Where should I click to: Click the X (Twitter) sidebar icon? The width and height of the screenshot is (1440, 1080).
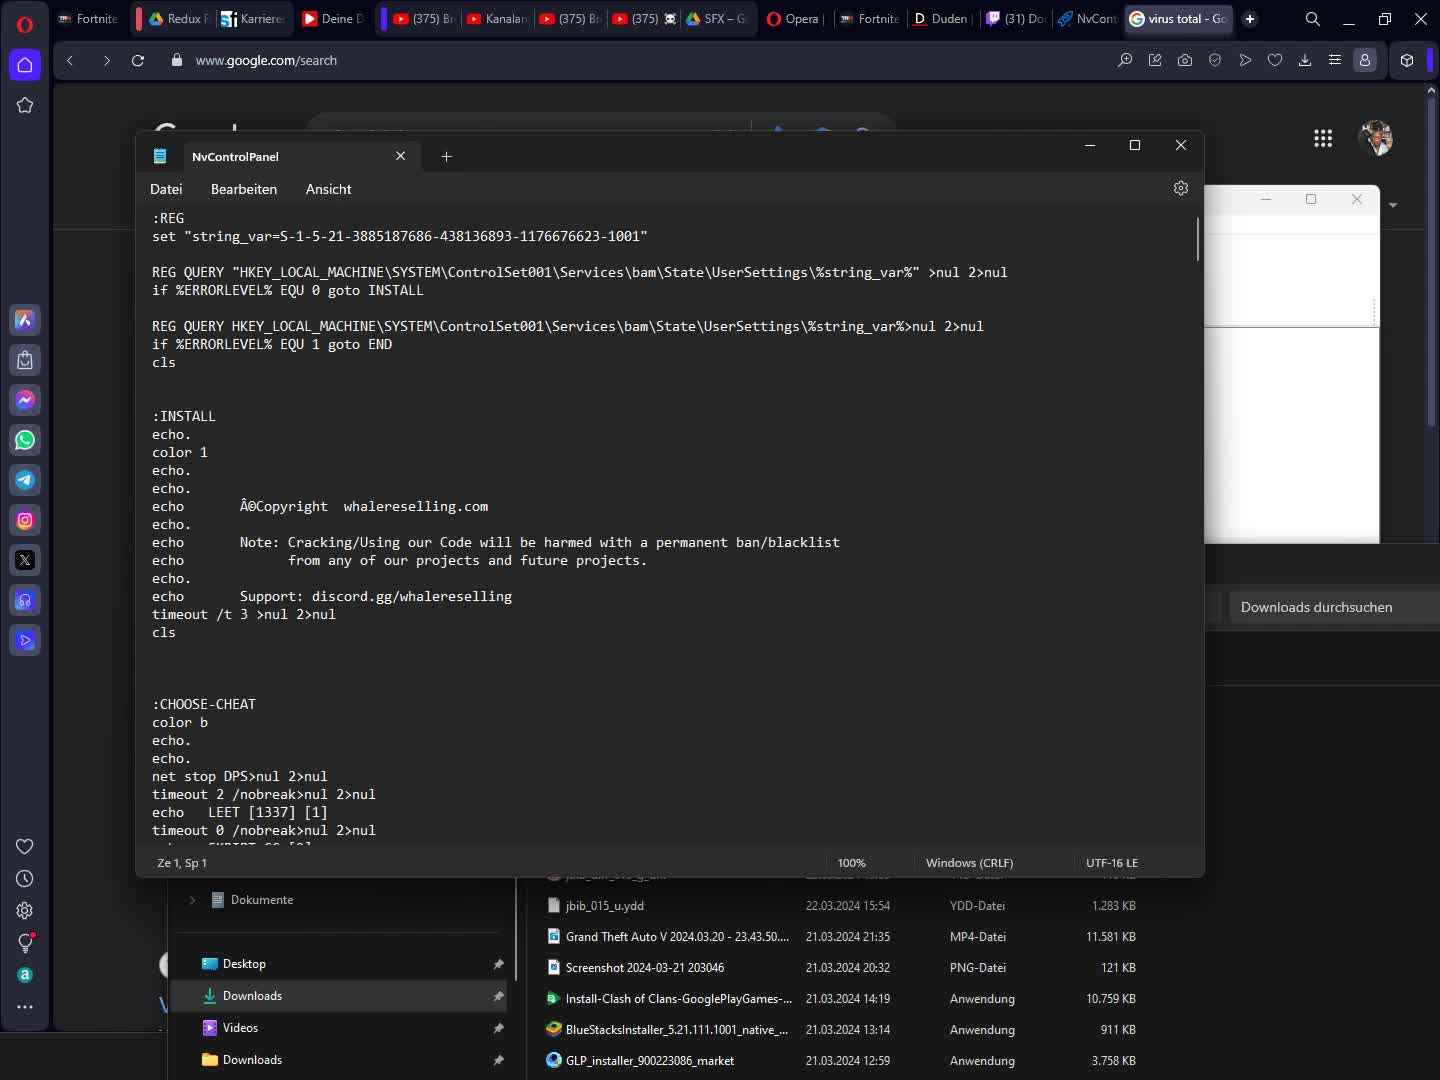point(25,560)
